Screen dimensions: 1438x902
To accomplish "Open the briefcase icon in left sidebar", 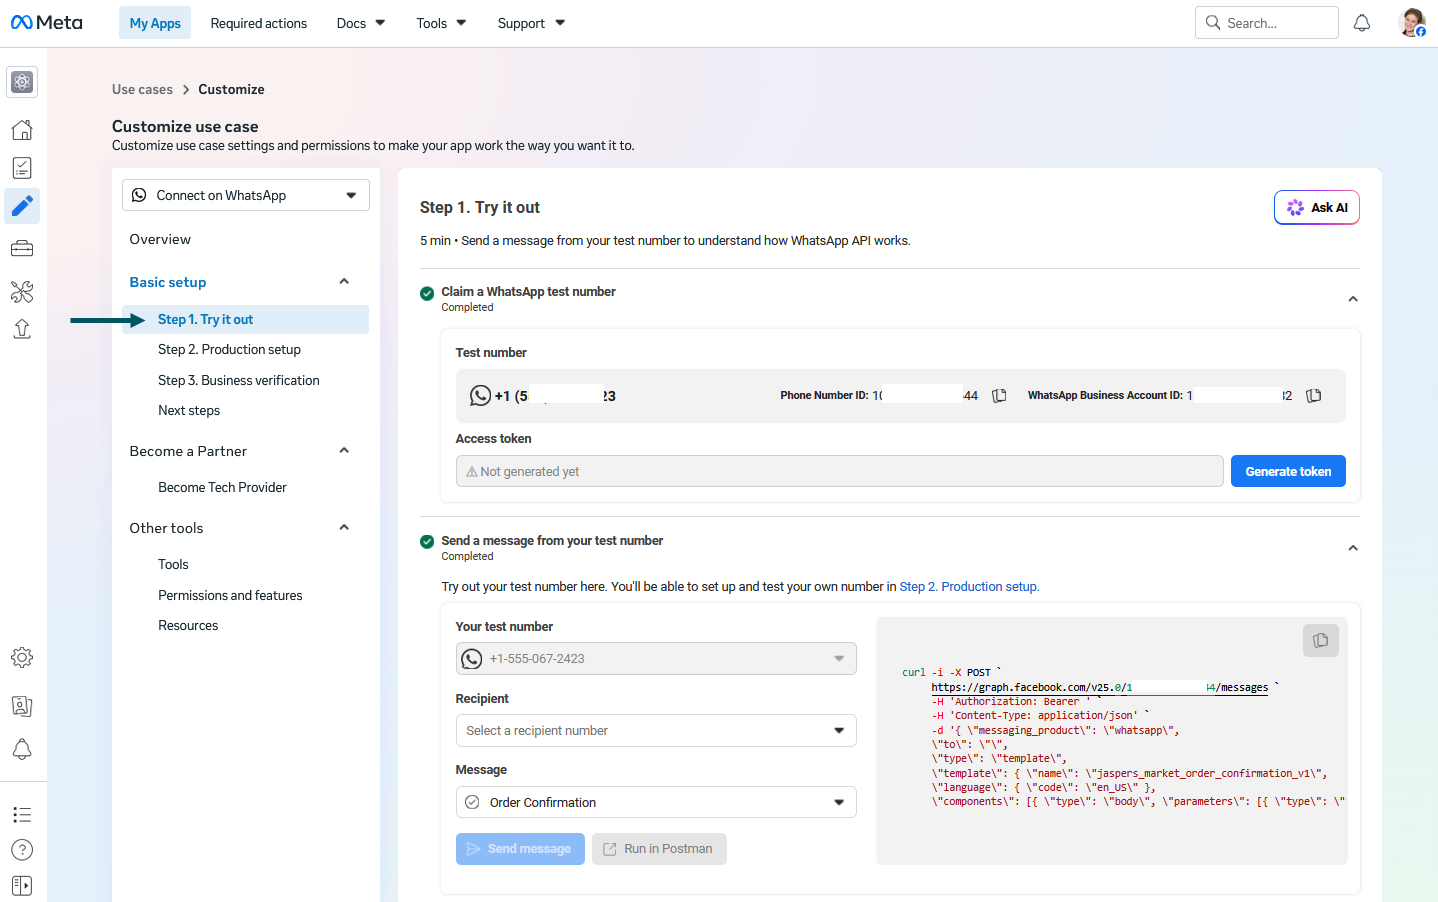I will point(22,248).
